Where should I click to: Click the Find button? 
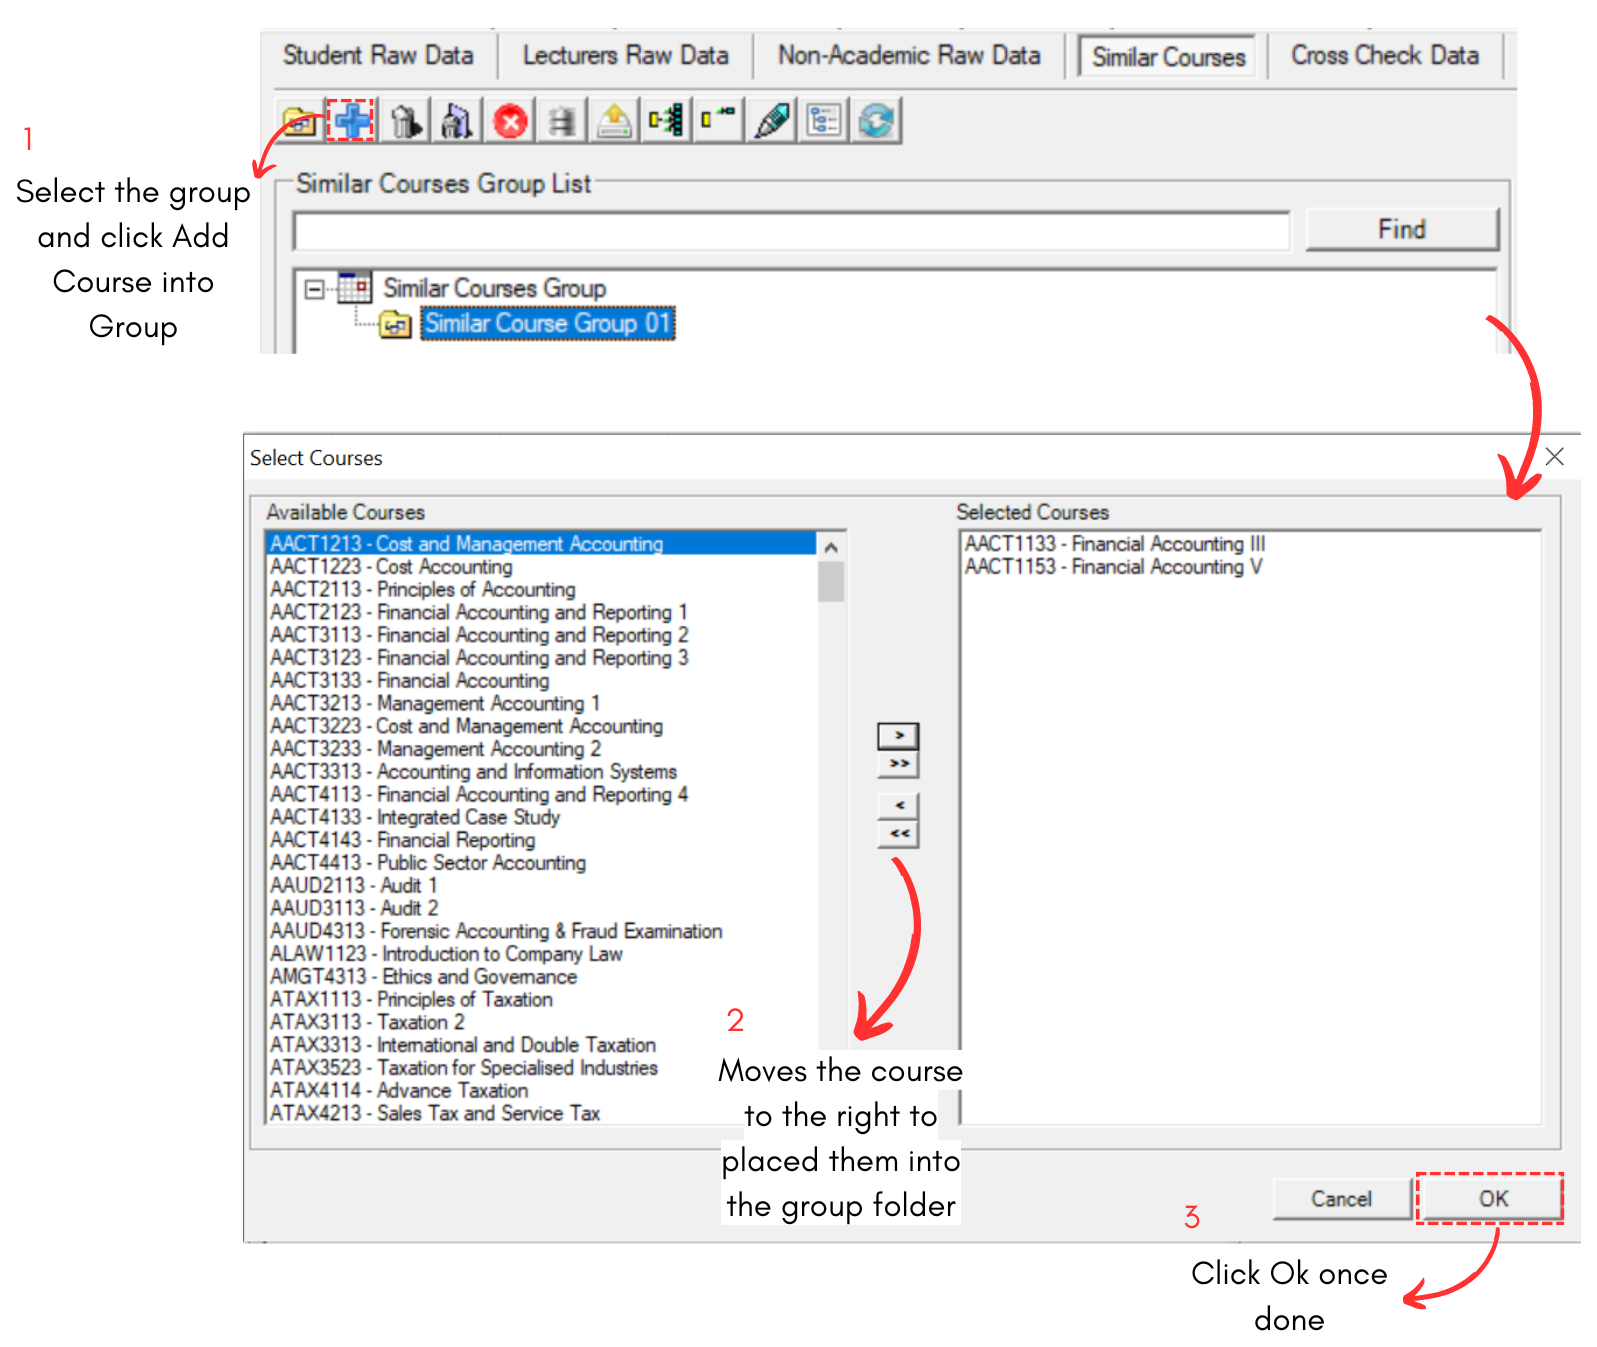[1402, 229]
